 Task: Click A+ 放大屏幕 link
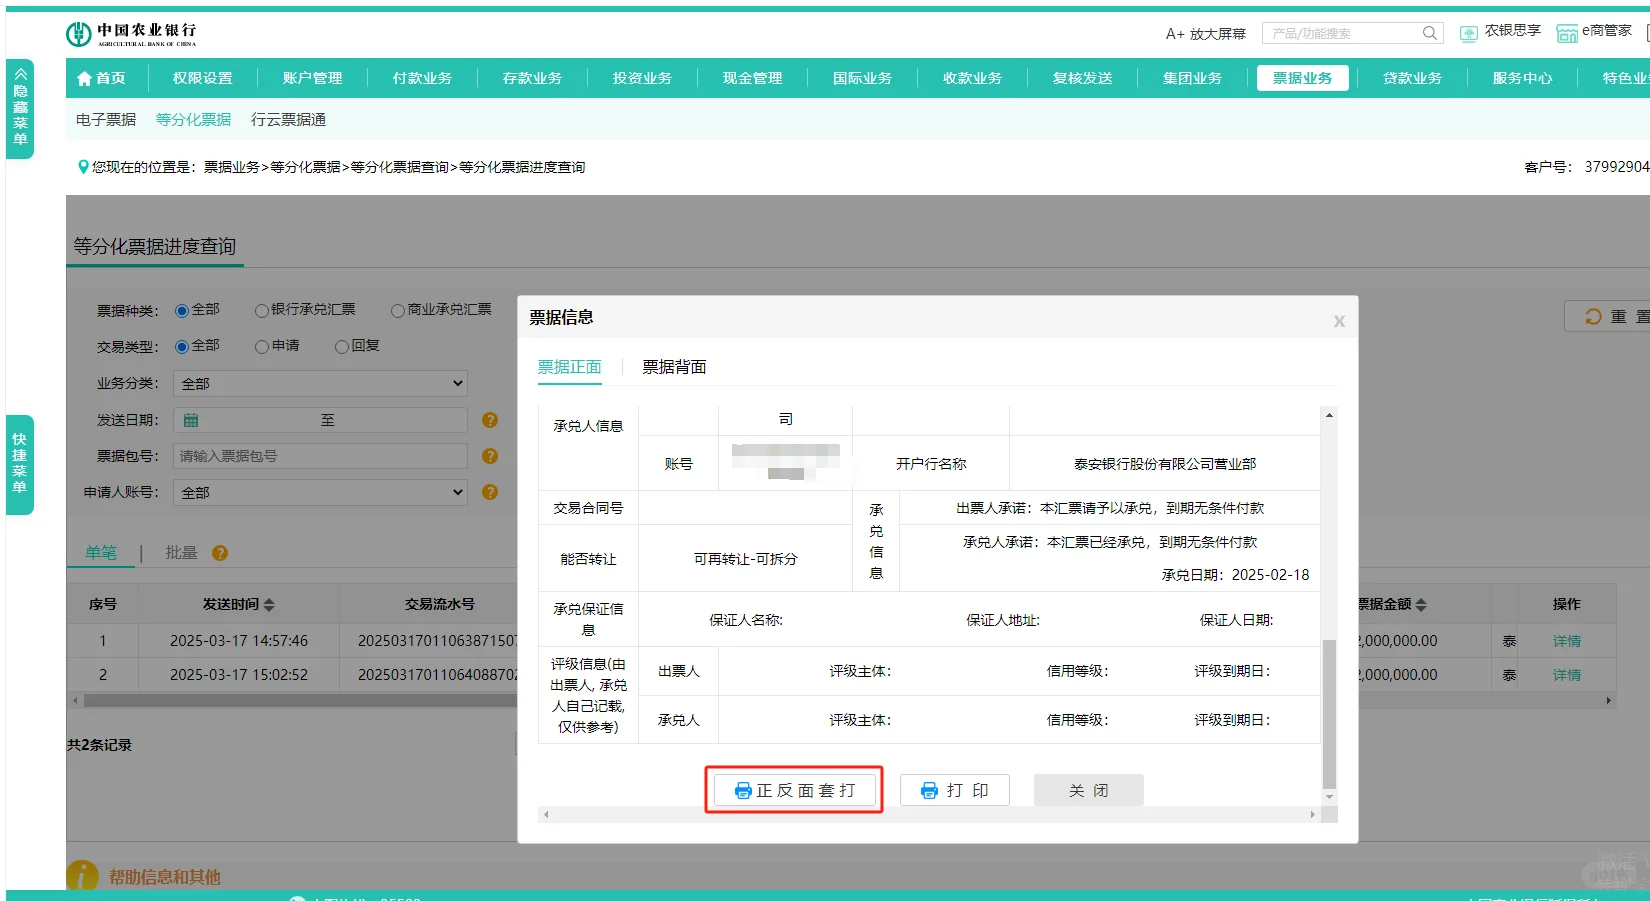click(x=1205, y=34)
